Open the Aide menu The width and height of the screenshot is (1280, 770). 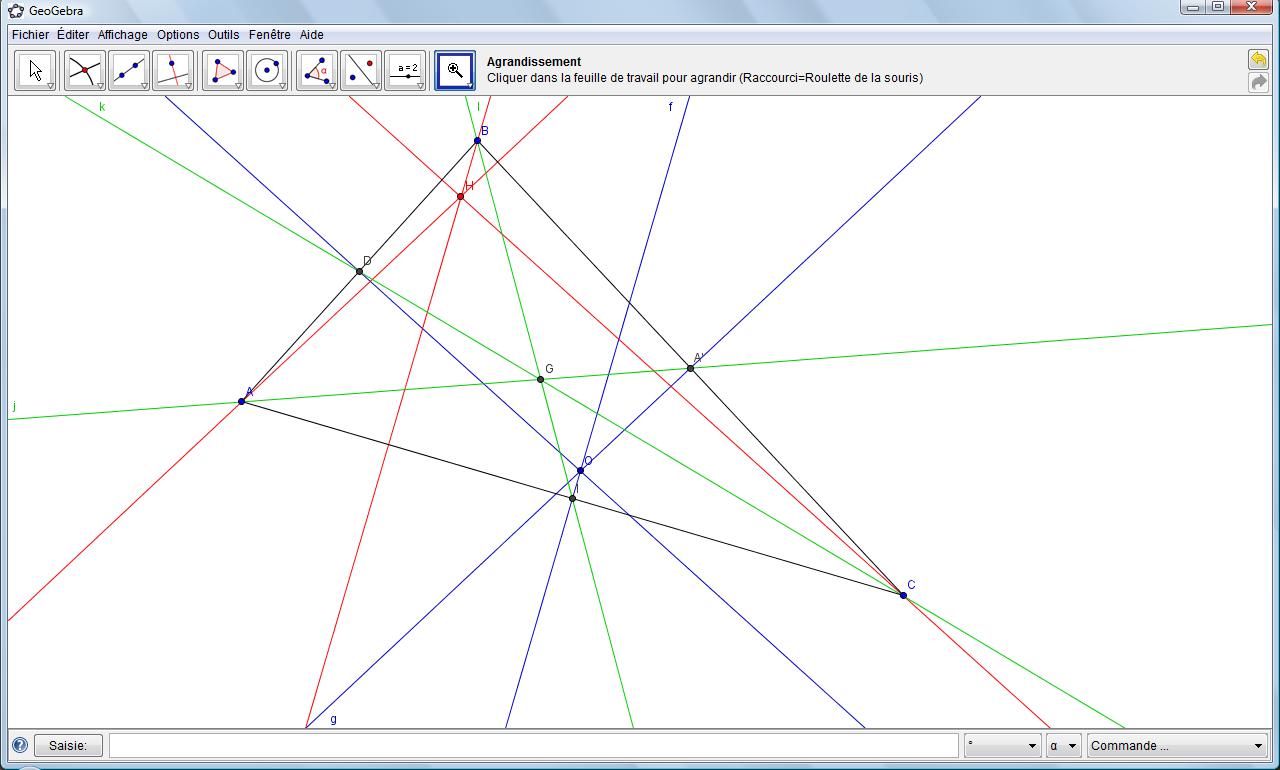click(x=312, y=34)
